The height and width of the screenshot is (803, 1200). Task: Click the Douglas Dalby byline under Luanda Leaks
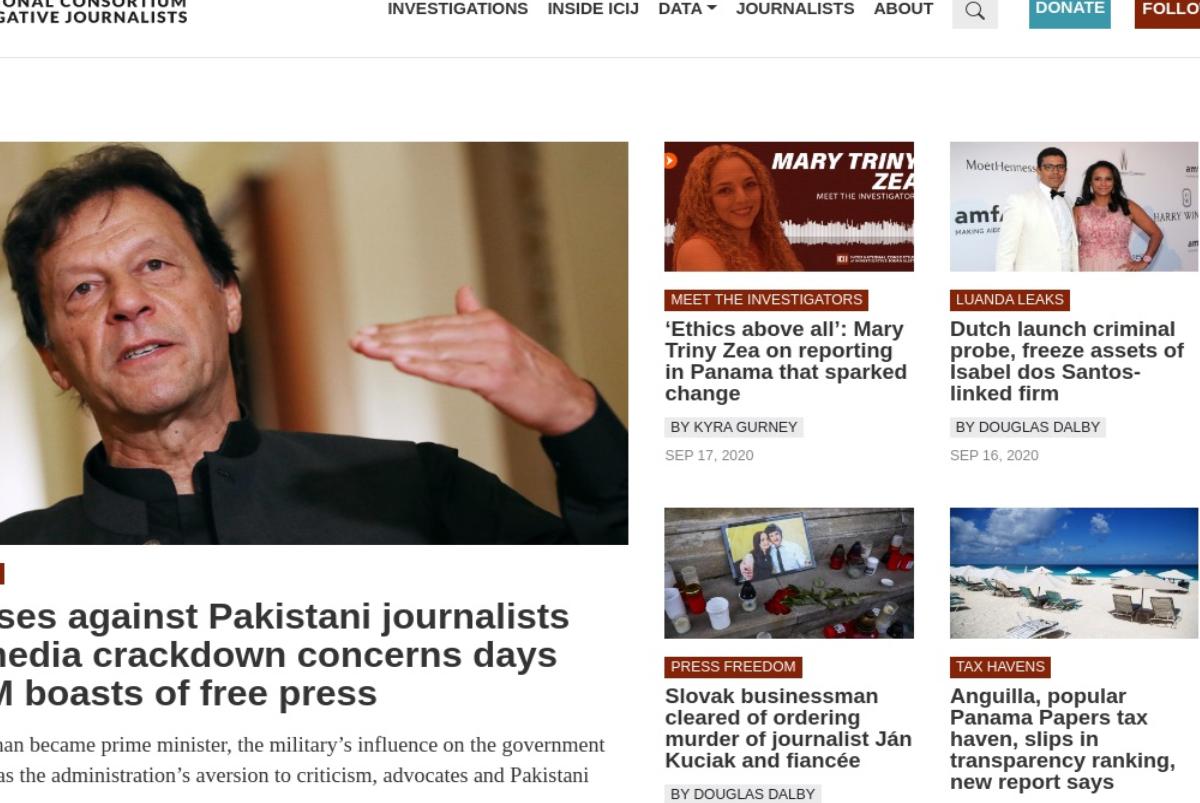[1028, 427]
